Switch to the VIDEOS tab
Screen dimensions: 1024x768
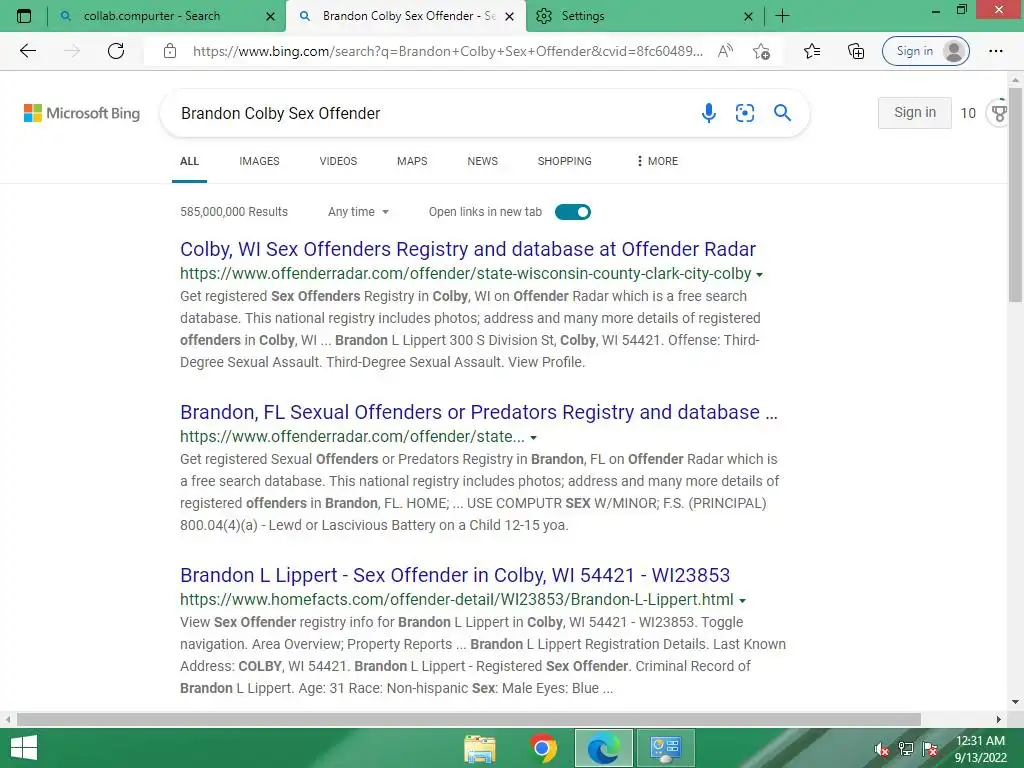pyautogui.click(x=338, y=161)
